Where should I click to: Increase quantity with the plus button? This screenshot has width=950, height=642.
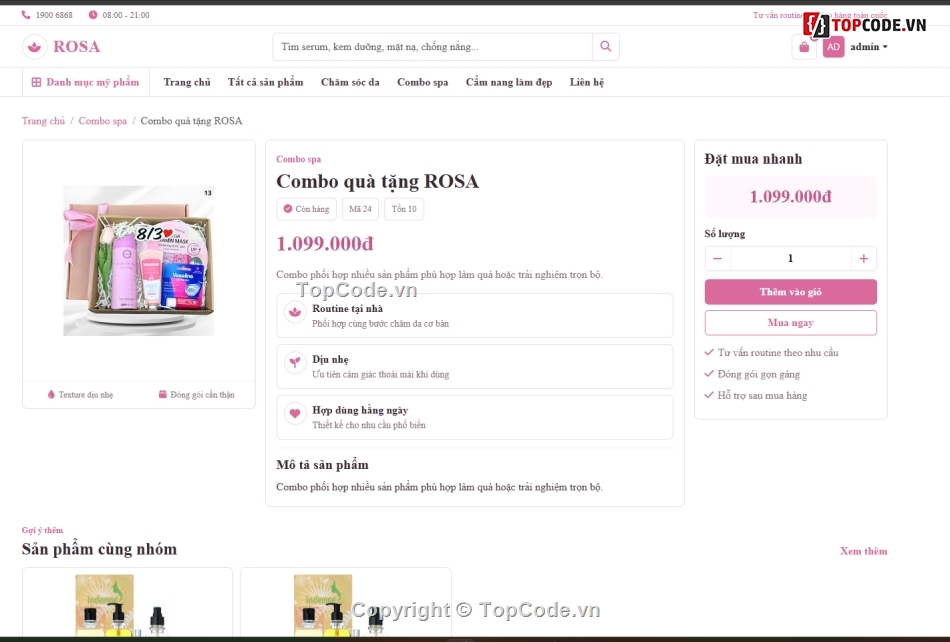[x=863, y=259]
